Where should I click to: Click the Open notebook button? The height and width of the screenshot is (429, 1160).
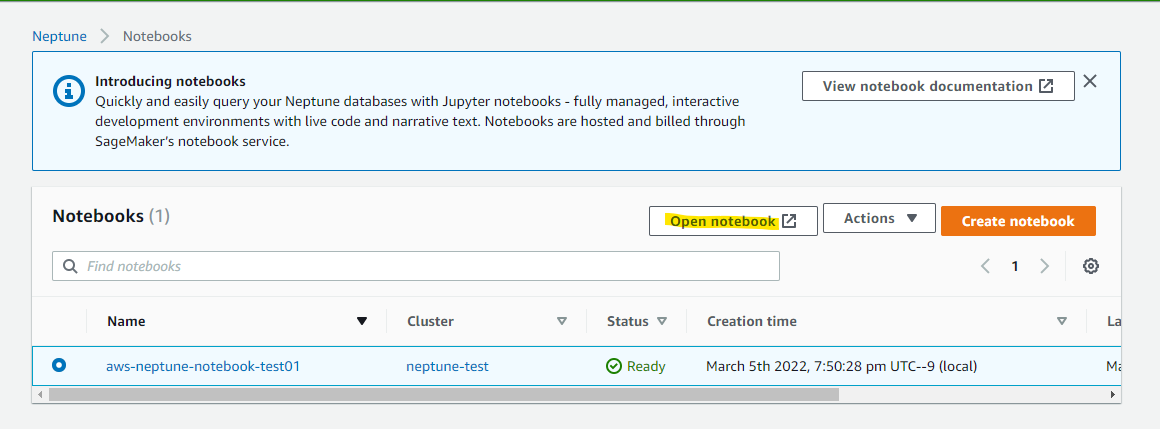(733, 221)
